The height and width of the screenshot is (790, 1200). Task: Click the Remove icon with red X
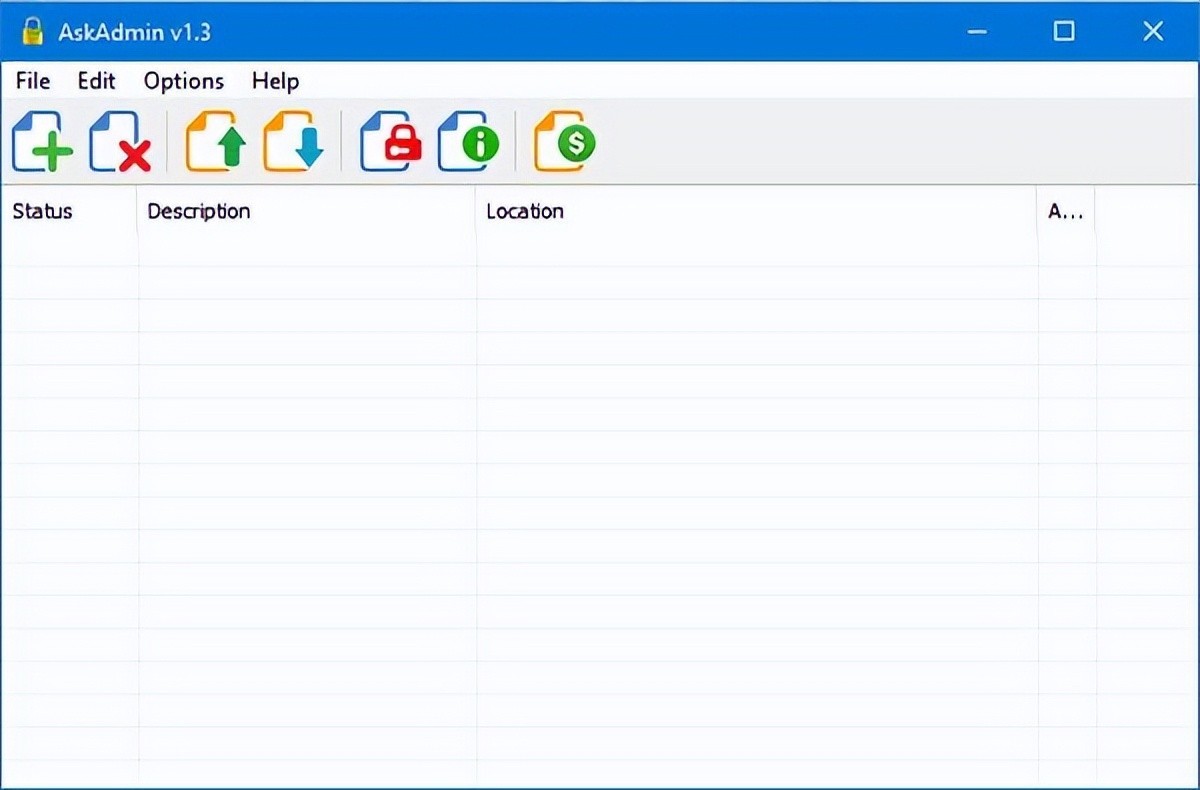pos(119,143)
